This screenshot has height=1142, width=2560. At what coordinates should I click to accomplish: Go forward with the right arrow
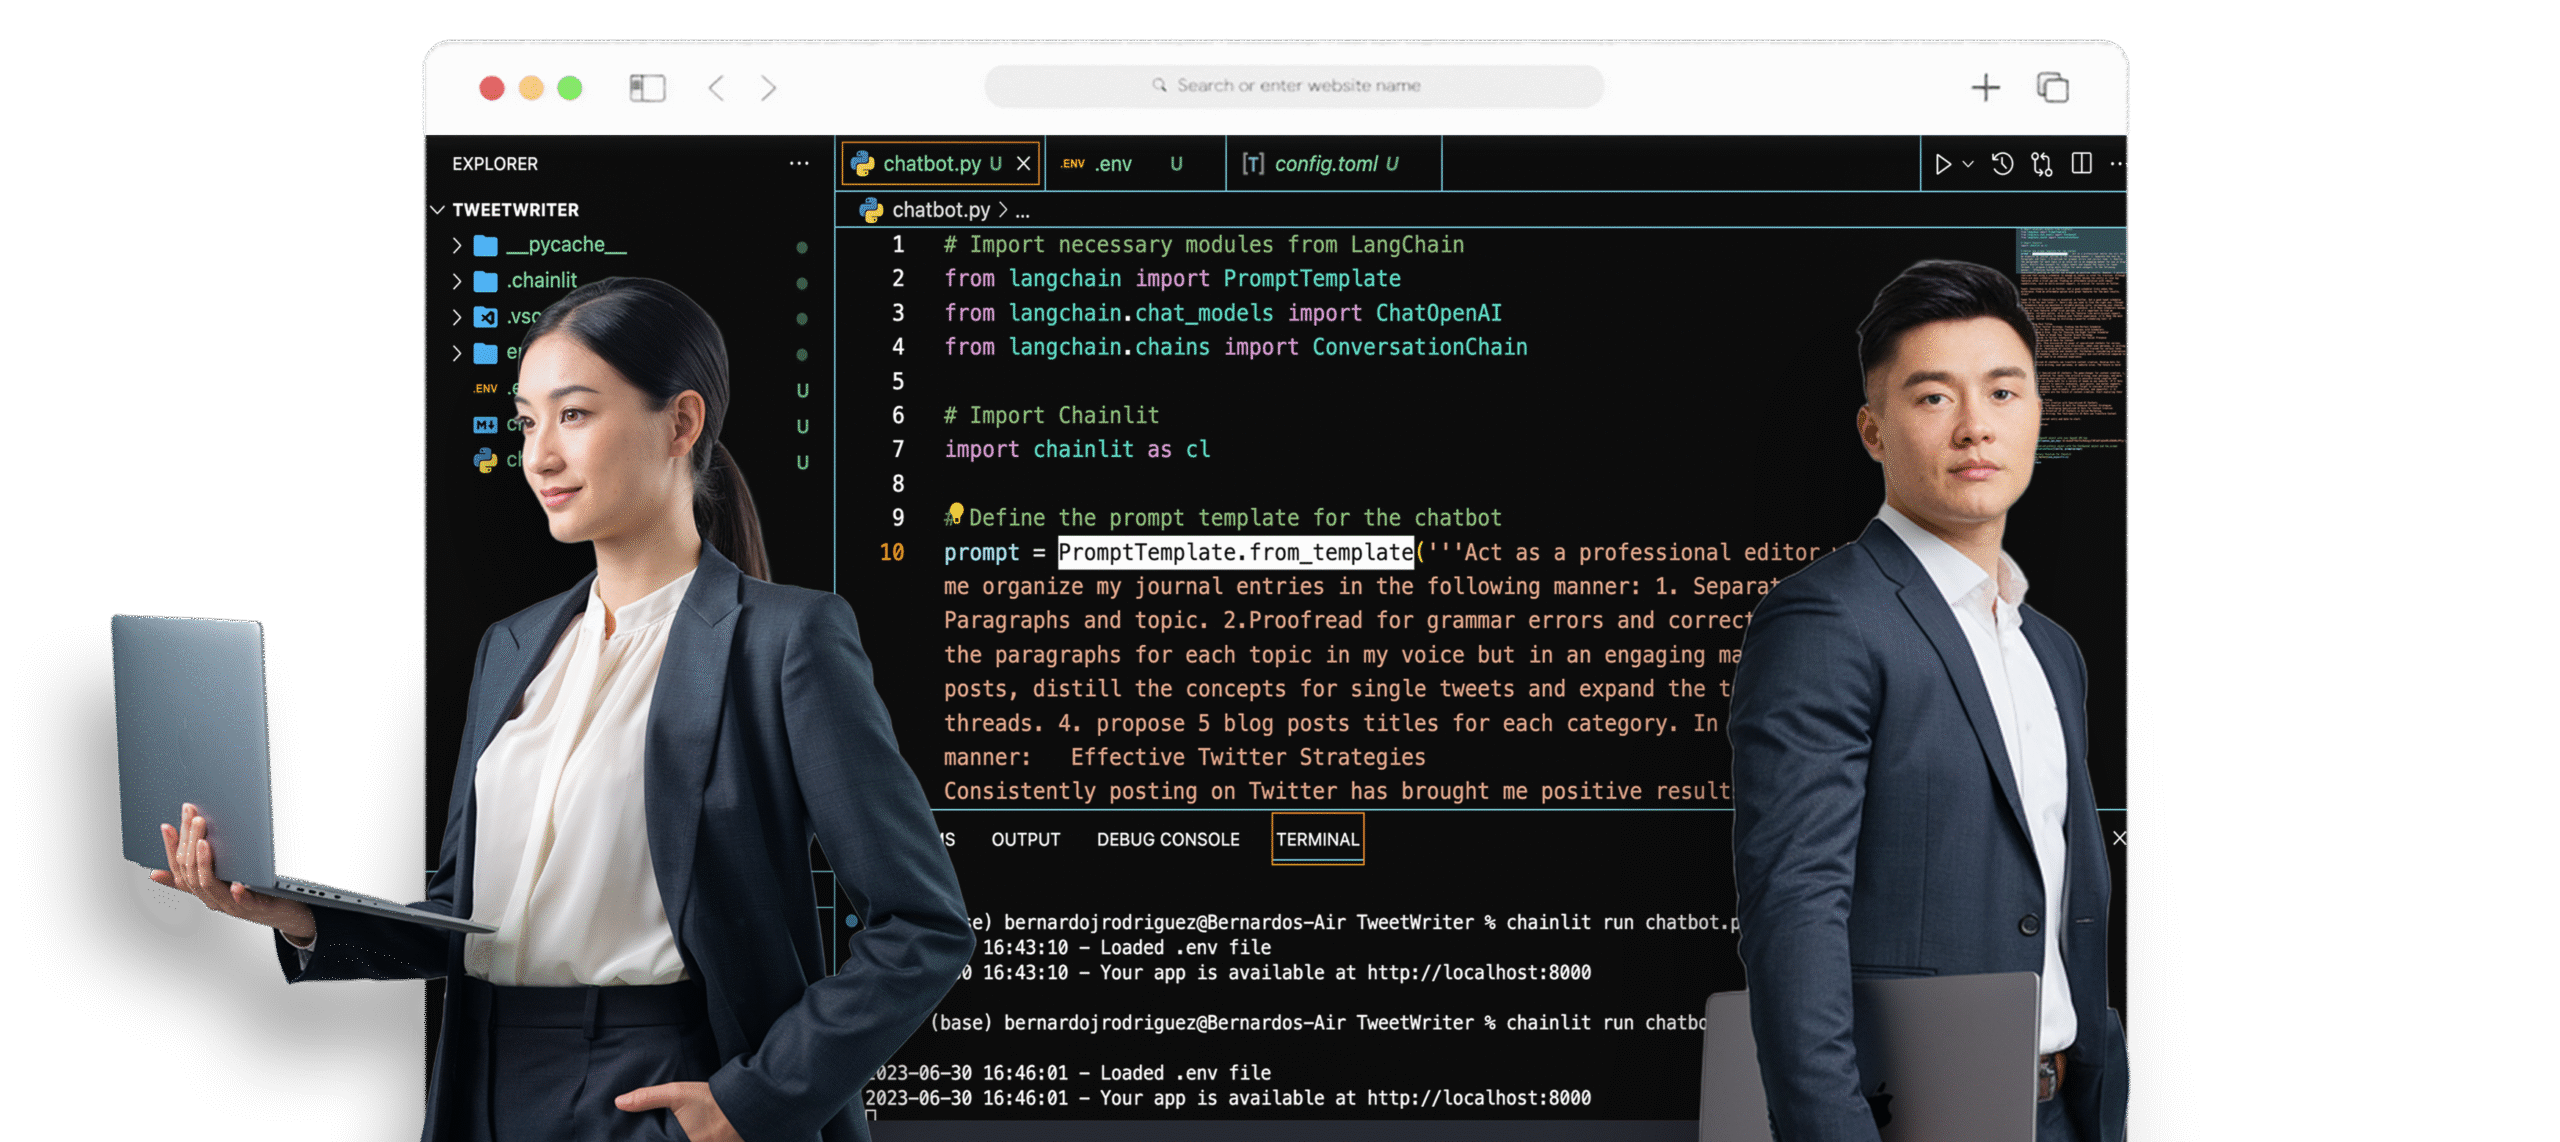(x=768, y=88)
